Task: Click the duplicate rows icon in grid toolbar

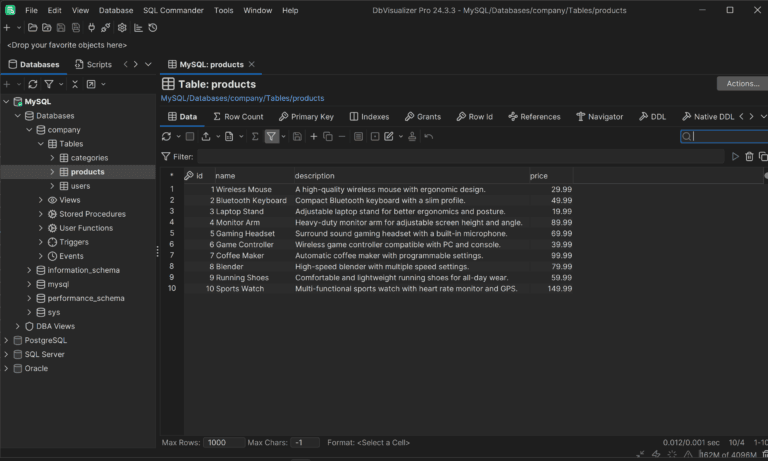Action: (x=328, y=137)
